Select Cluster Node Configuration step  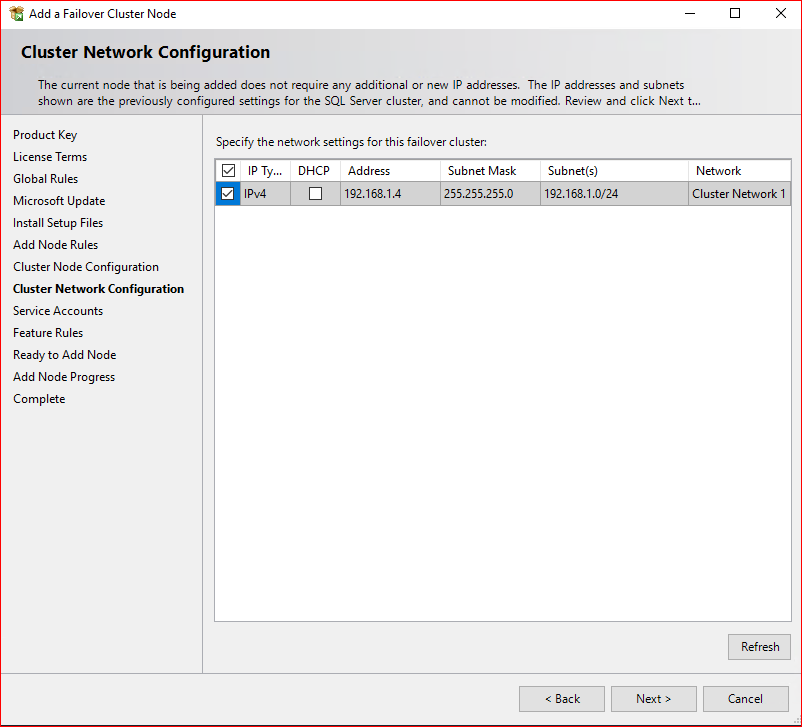point(86,267)
